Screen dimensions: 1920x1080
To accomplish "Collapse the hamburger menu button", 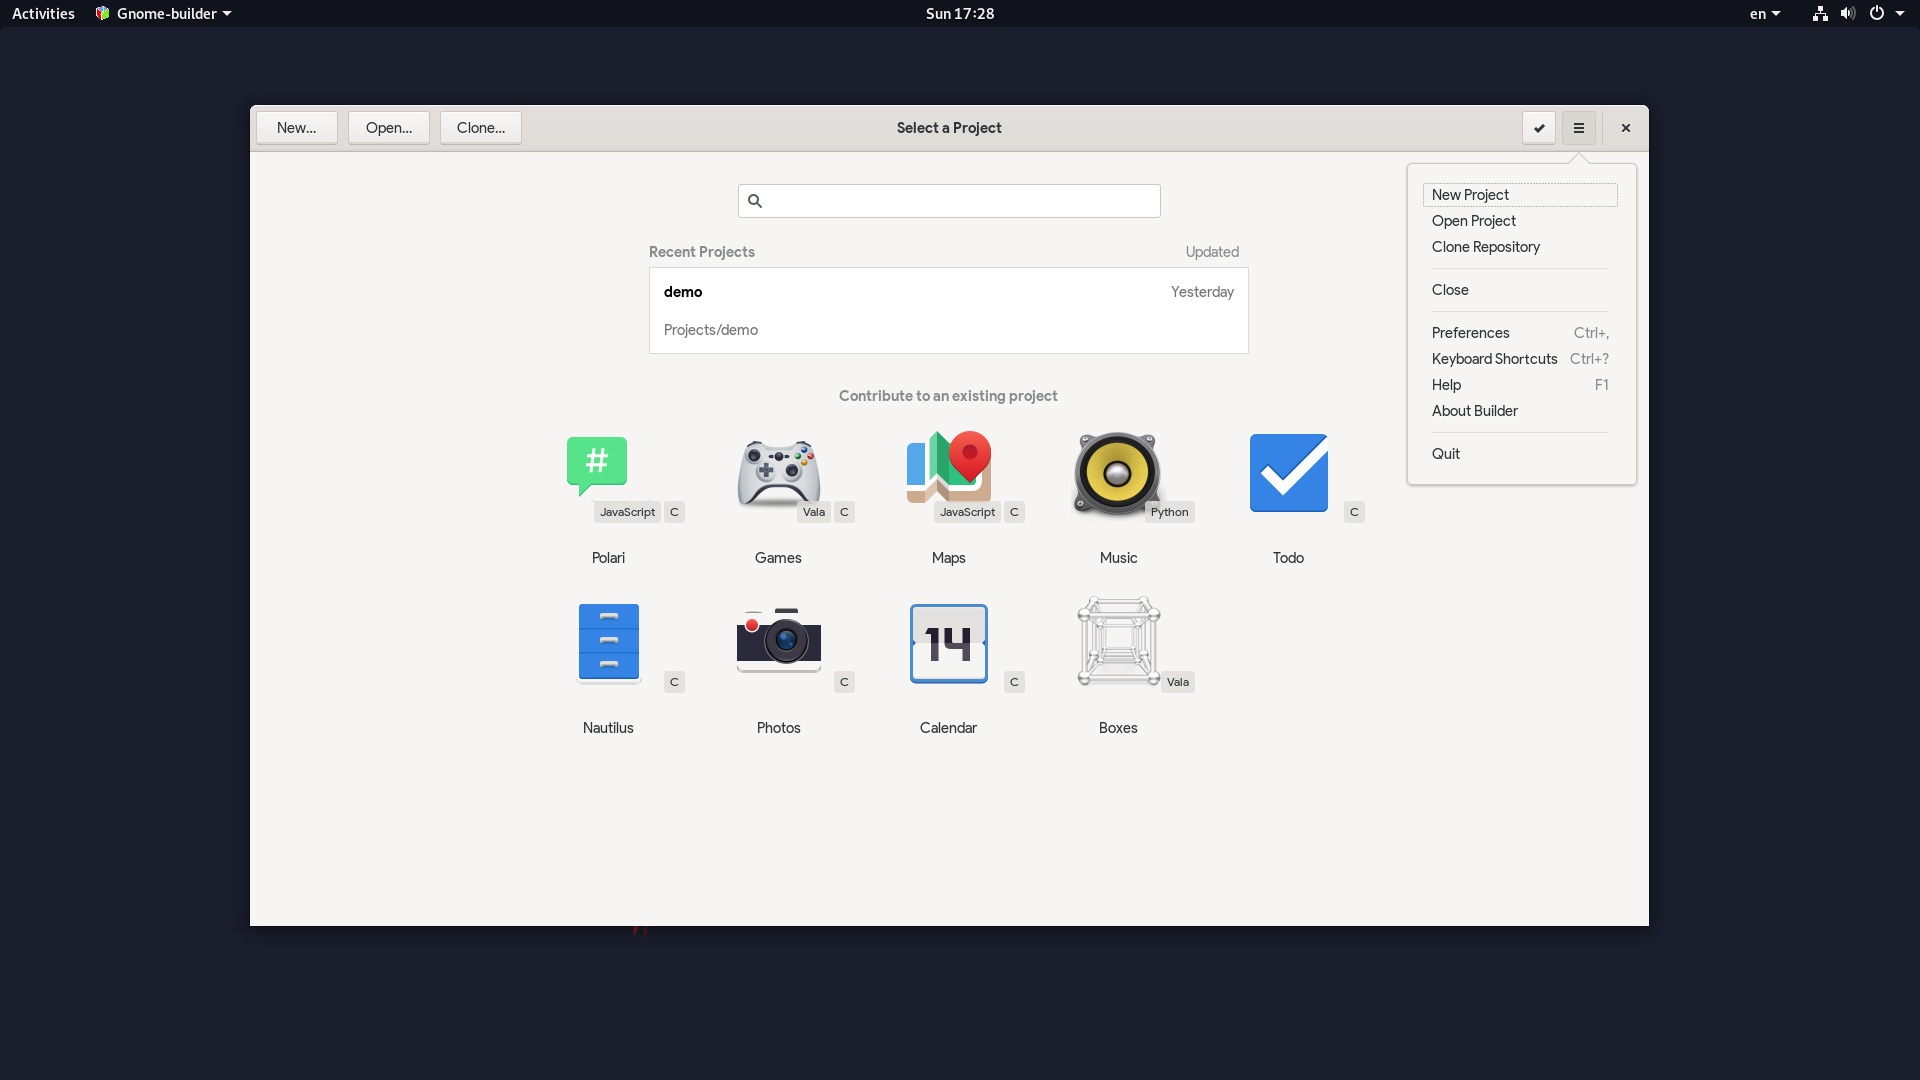I will (1579, 128).
